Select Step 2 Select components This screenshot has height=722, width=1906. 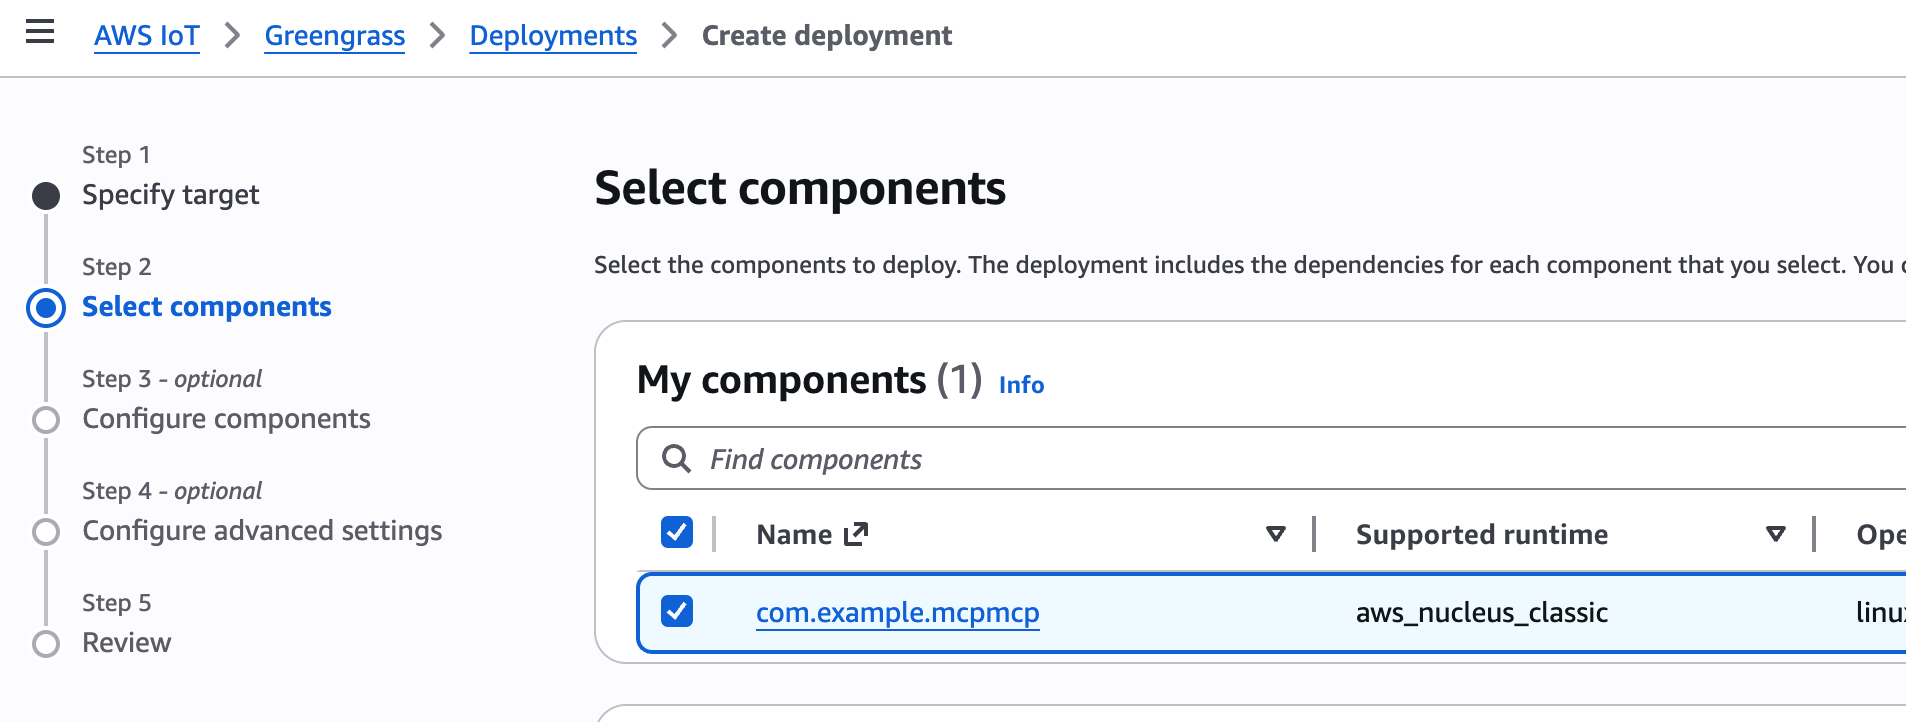coord(206,306)
